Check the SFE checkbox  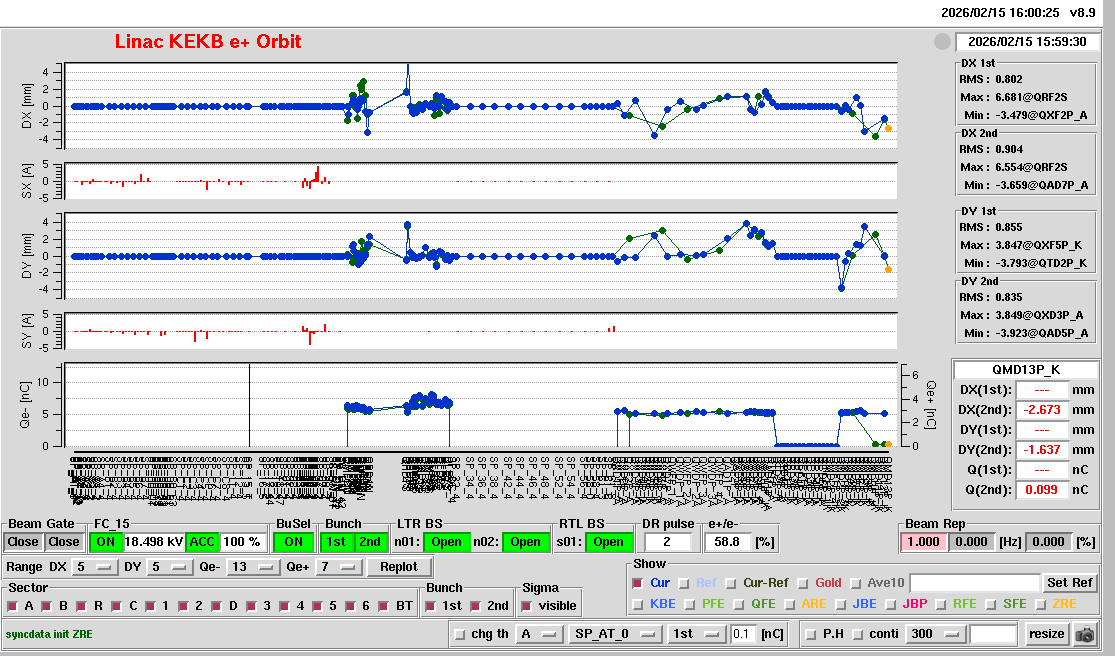pos(991,604)
